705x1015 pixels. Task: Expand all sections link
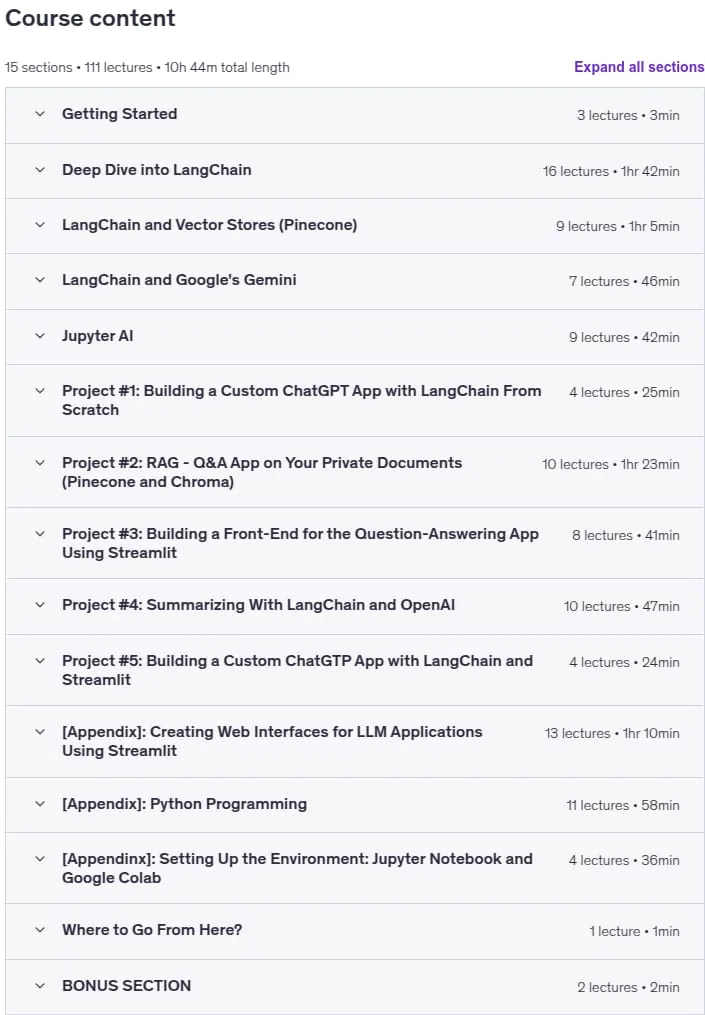[639, 67]
